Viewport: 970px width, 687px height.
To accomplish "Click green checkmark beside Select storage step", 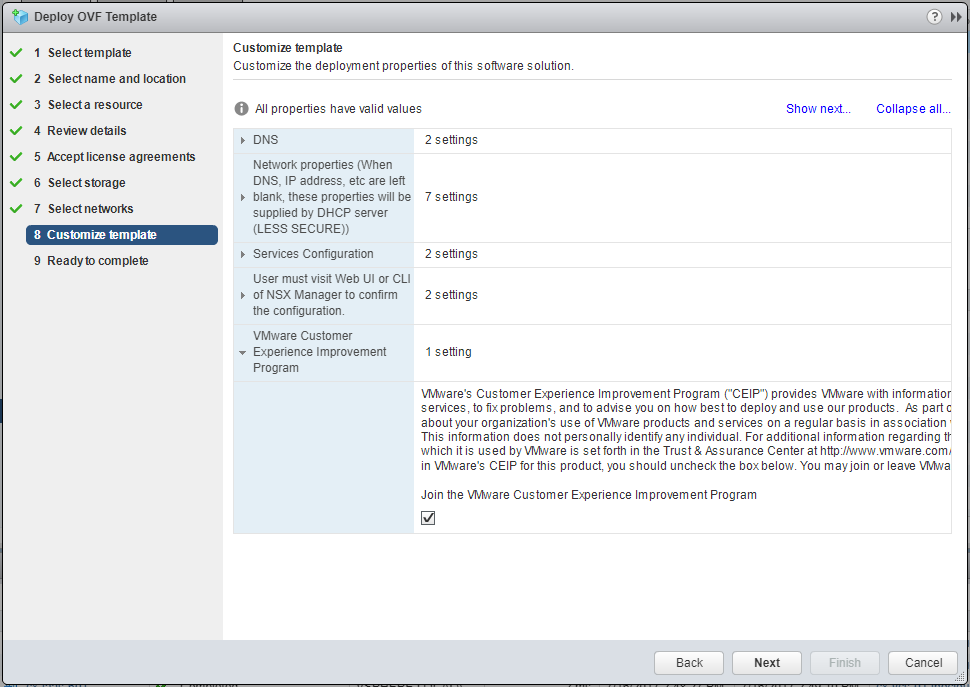I will [16, 183].
